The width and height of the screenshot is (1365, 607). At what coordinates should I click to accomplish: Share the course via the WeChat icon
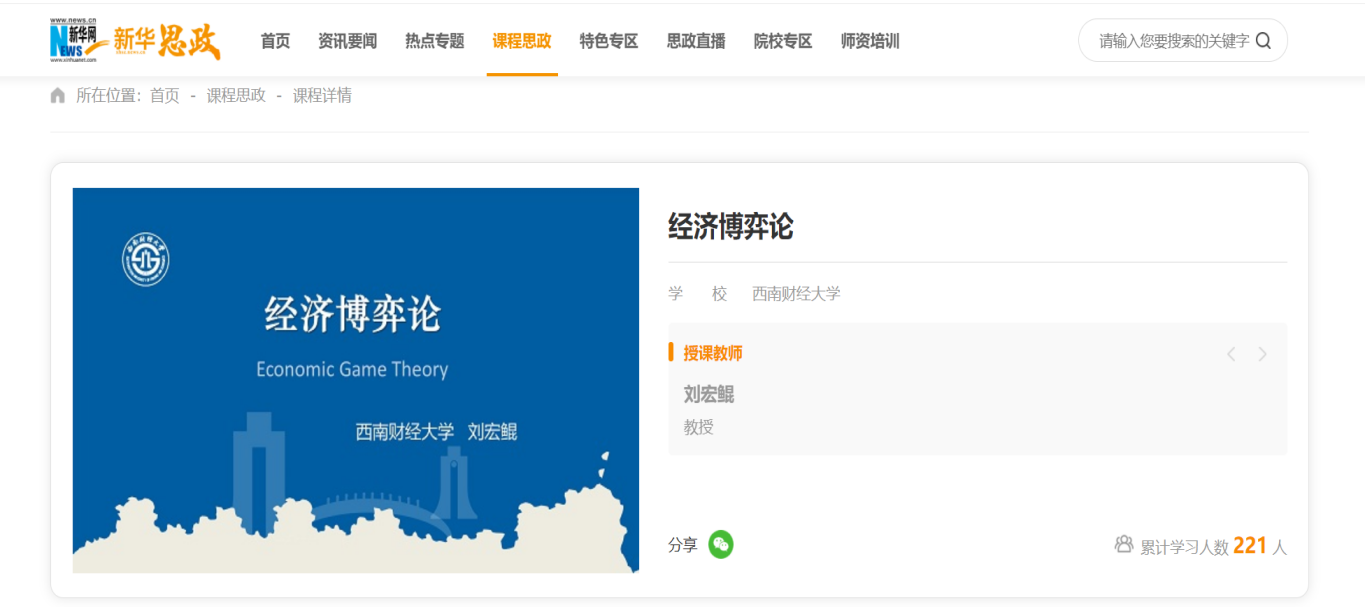[720, 545]
